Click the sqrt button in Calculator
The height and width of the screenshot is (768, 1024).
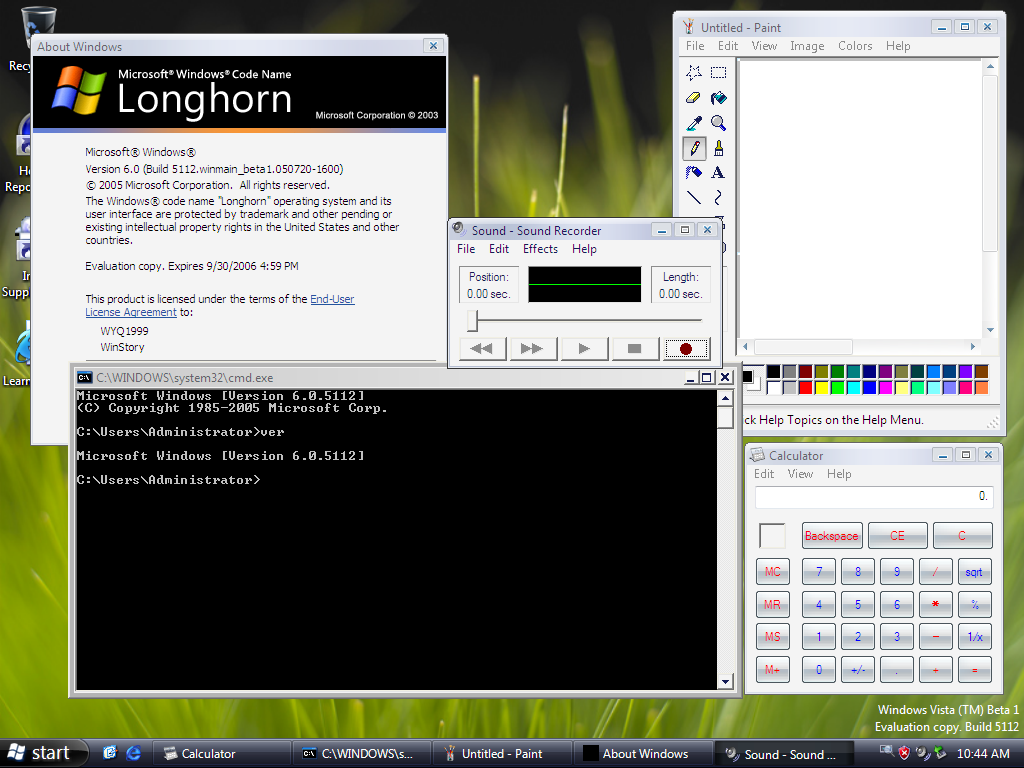973,573
